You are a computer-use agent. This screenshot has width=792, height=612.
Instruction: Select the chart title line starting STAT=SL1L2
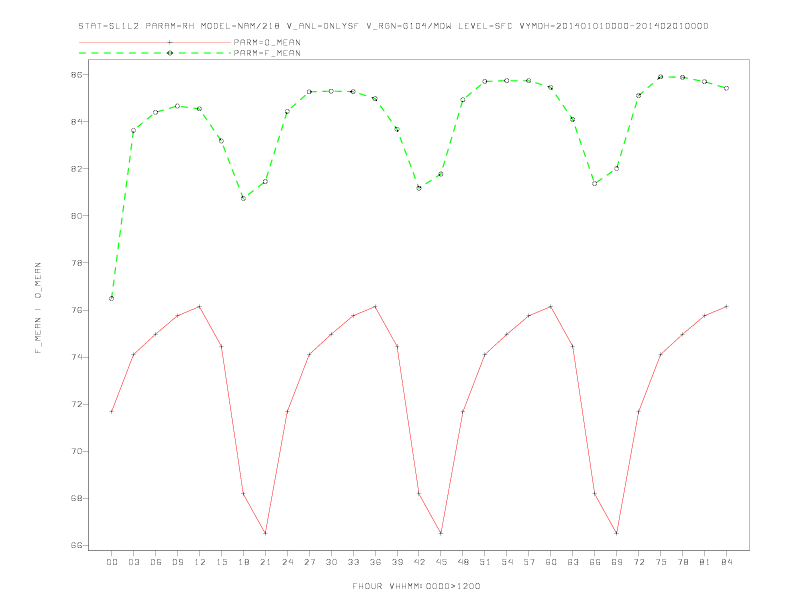click(x=393, y=26)
